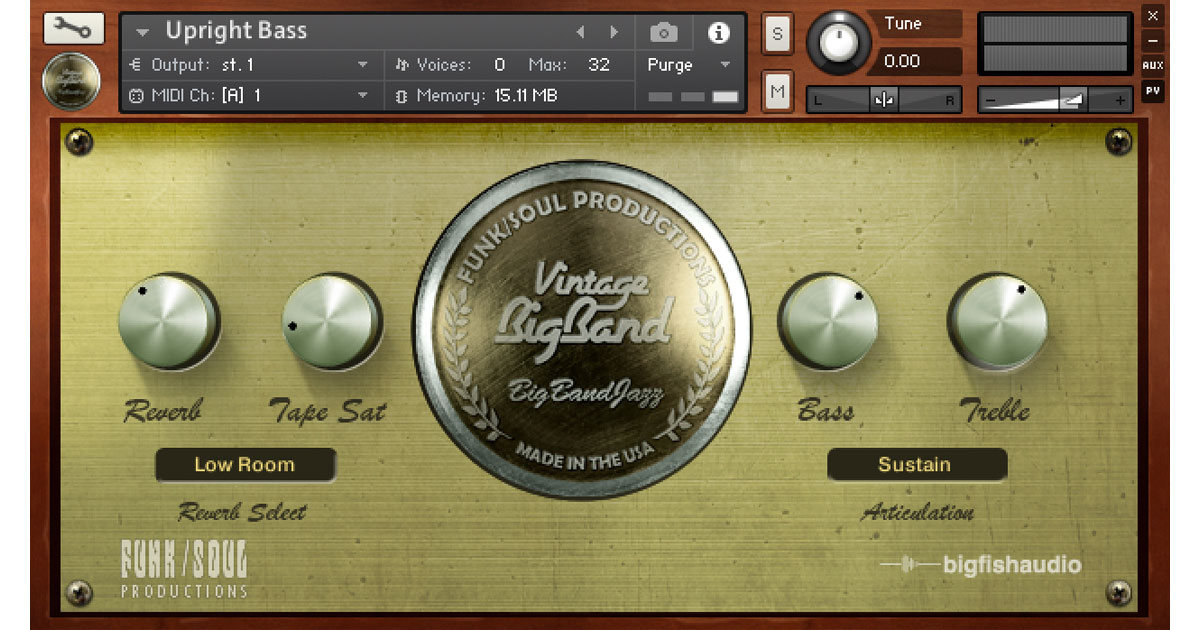This screenshot has height=630, width=1200.
Task: Click the camera snapshot icon
Action: pyautogui.click(x=663, y=33)
